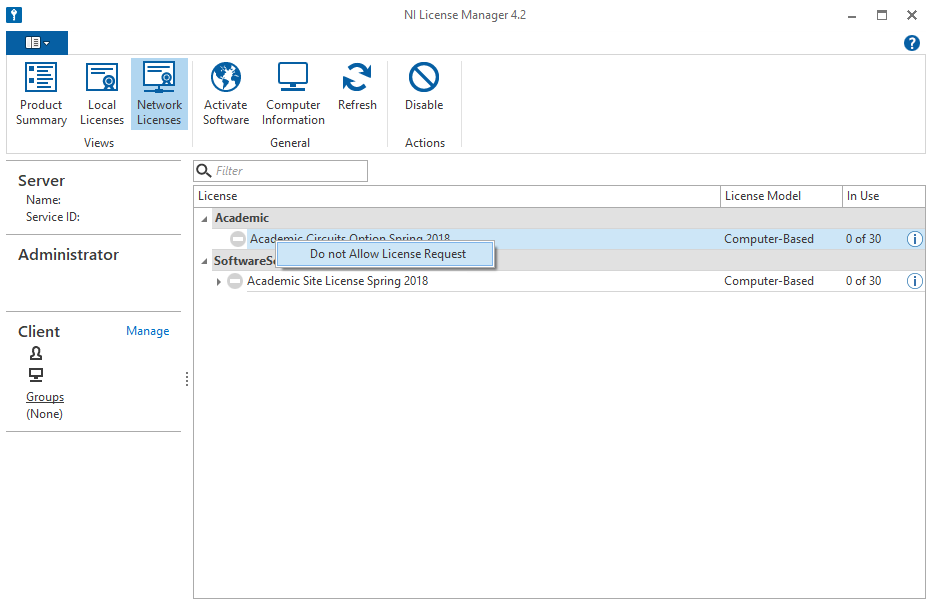Minimize the License Manager window
The image size is (930, 604).
tap(852, 15)
